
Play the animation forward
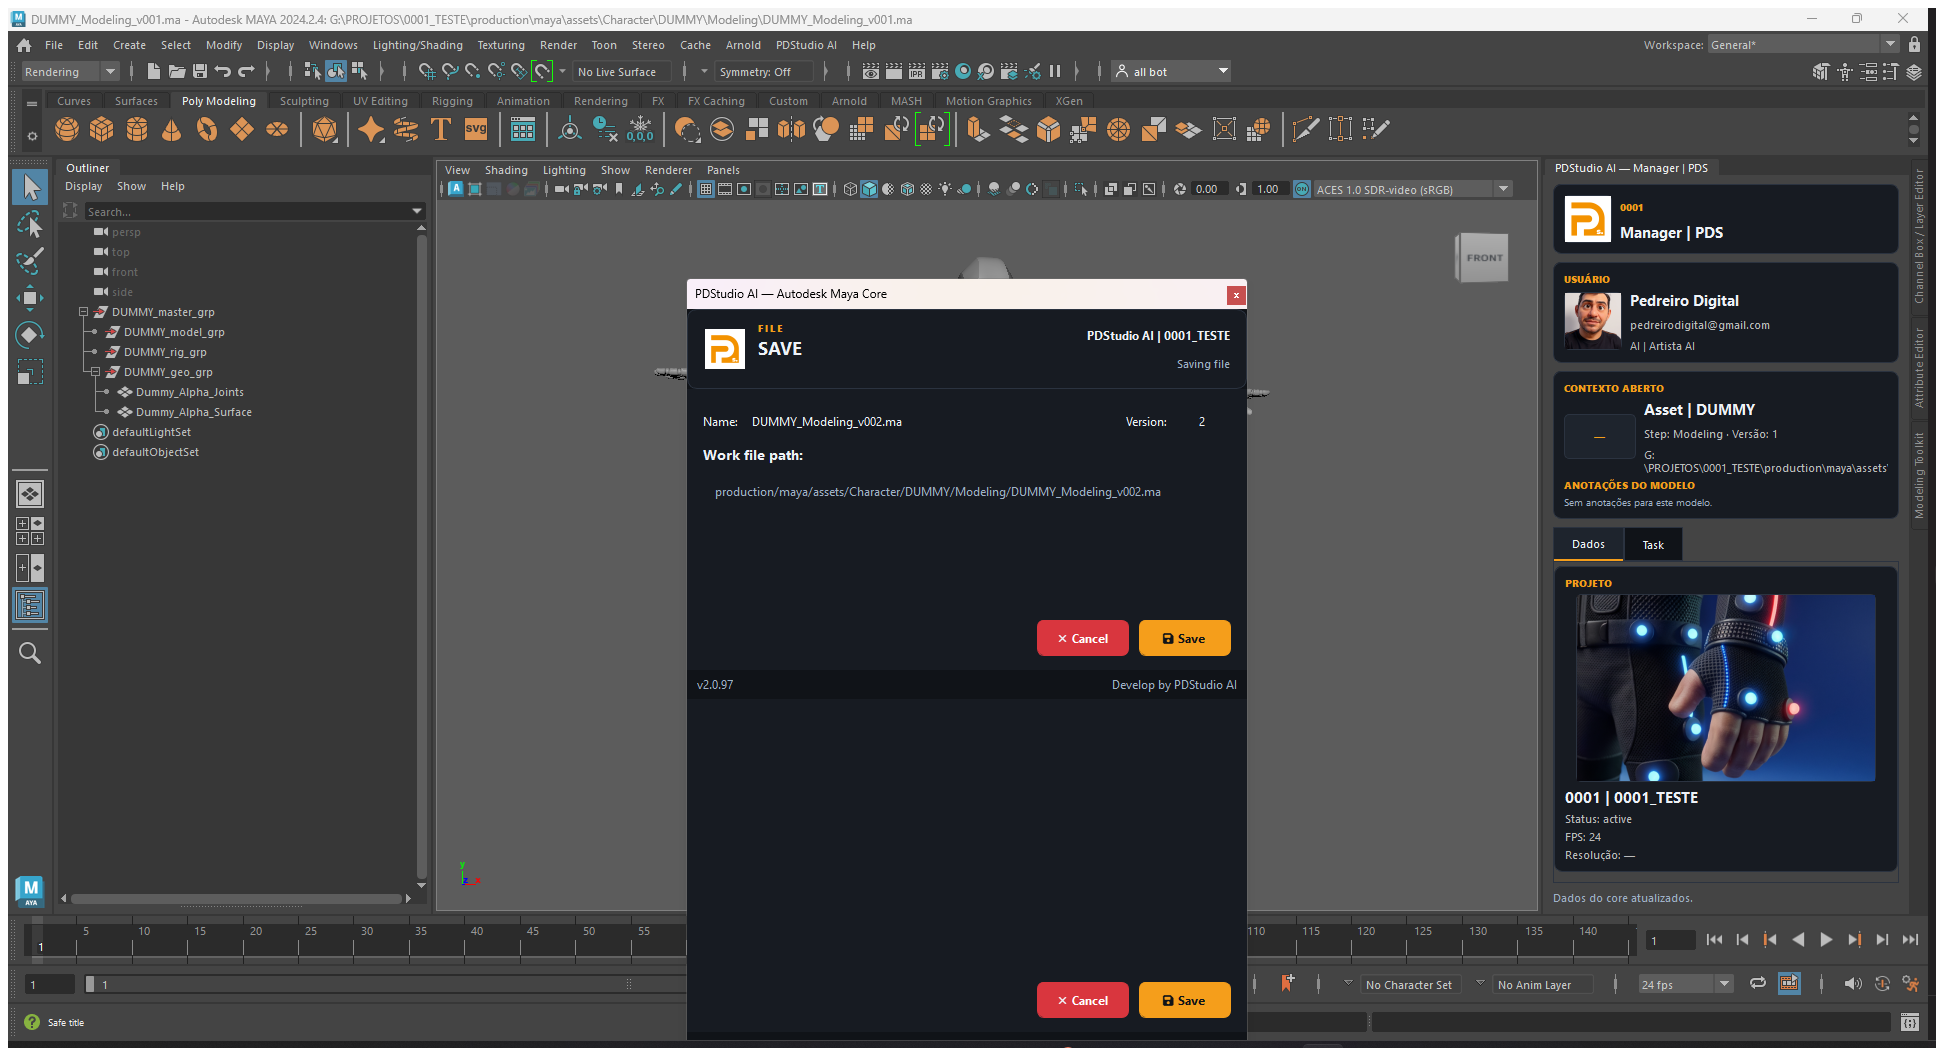point(1826,939)
